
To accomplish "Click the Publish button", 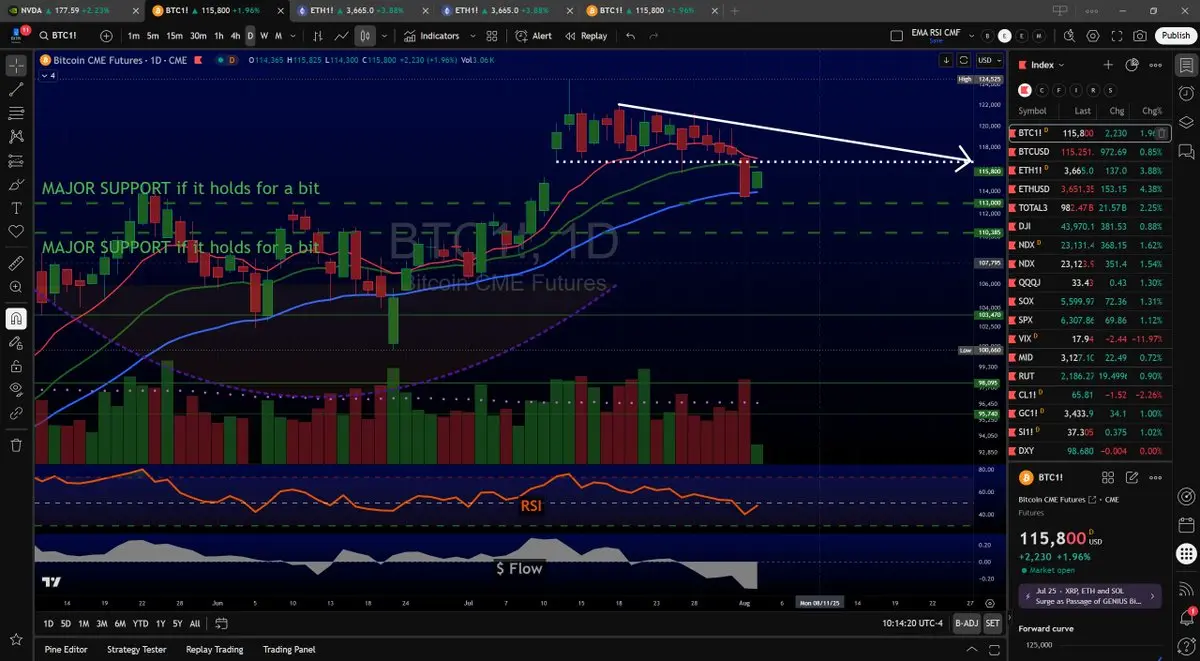I will [x=1175, y=36].
